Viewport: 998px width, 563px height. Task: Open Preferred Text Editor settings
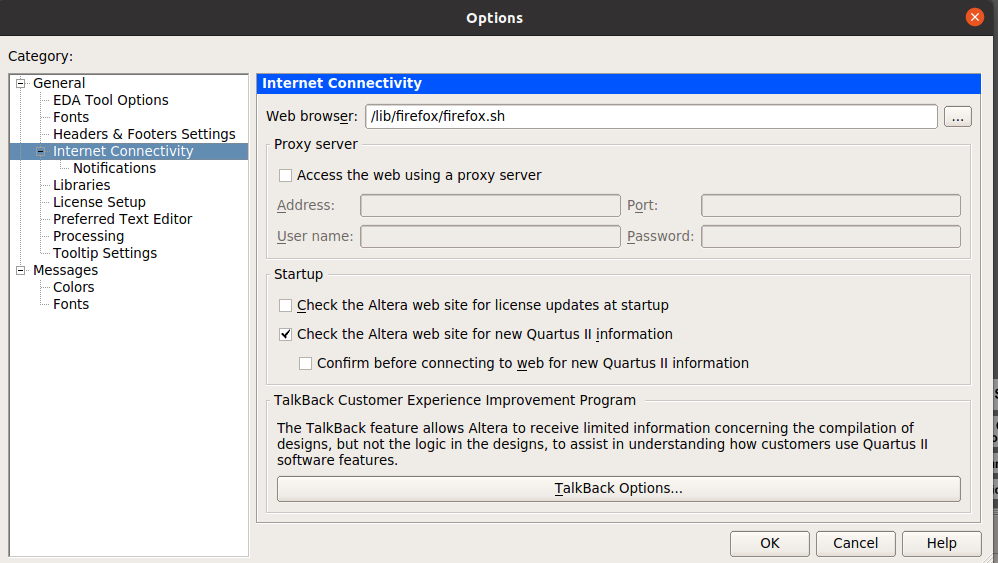click(x=122, y=219)
